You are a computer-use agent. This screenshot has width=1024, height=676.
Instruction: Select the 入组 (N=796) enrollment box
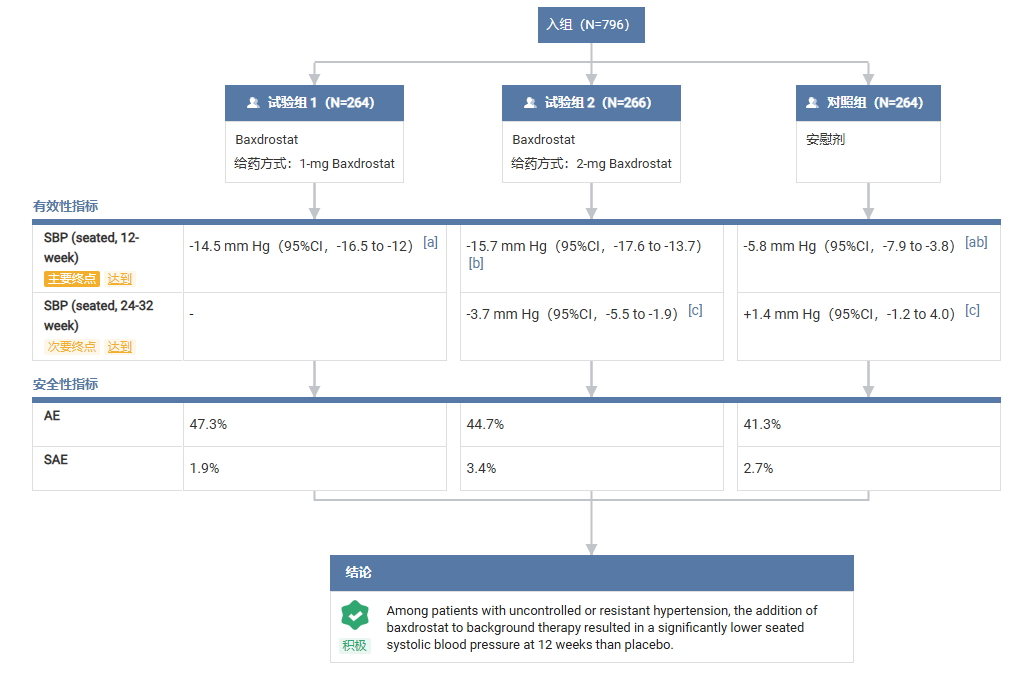[591, 24]
